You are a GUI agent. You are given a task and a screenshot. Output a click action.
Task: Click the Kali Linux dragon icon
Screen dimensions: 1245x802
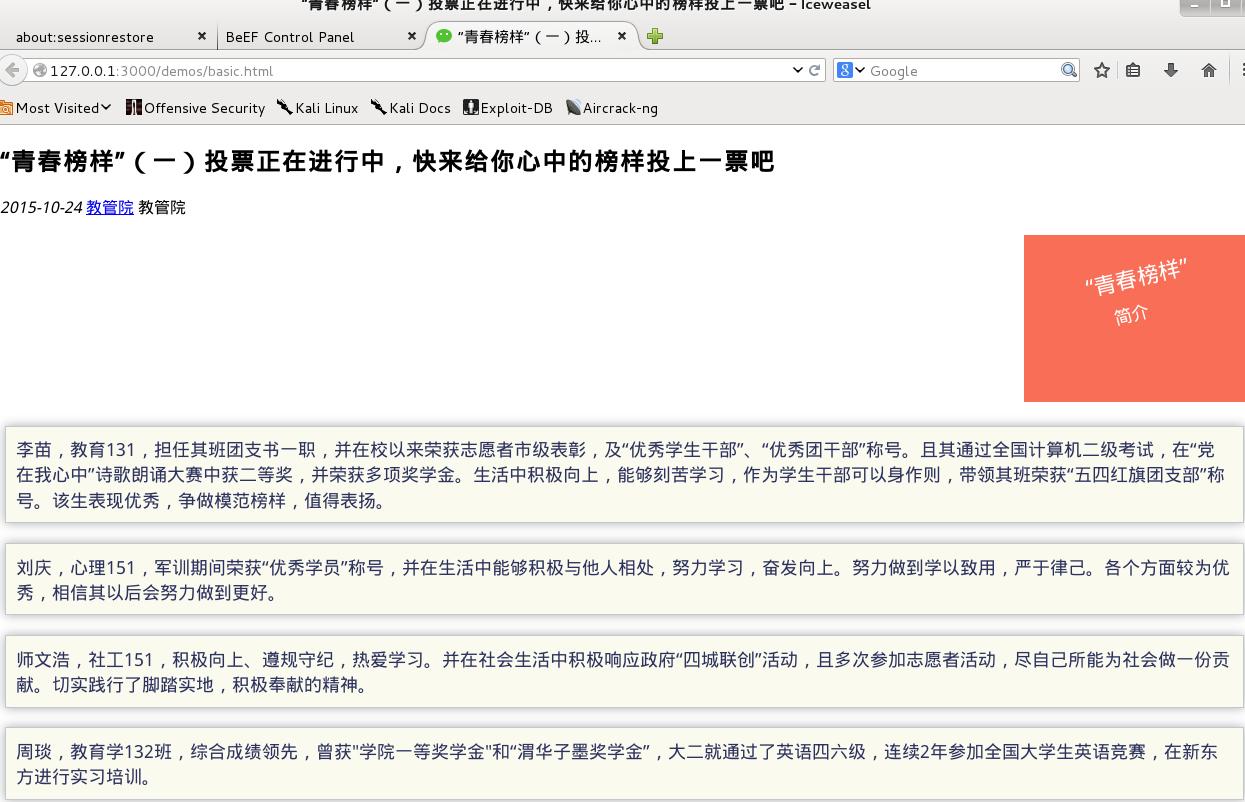[285, 107]
